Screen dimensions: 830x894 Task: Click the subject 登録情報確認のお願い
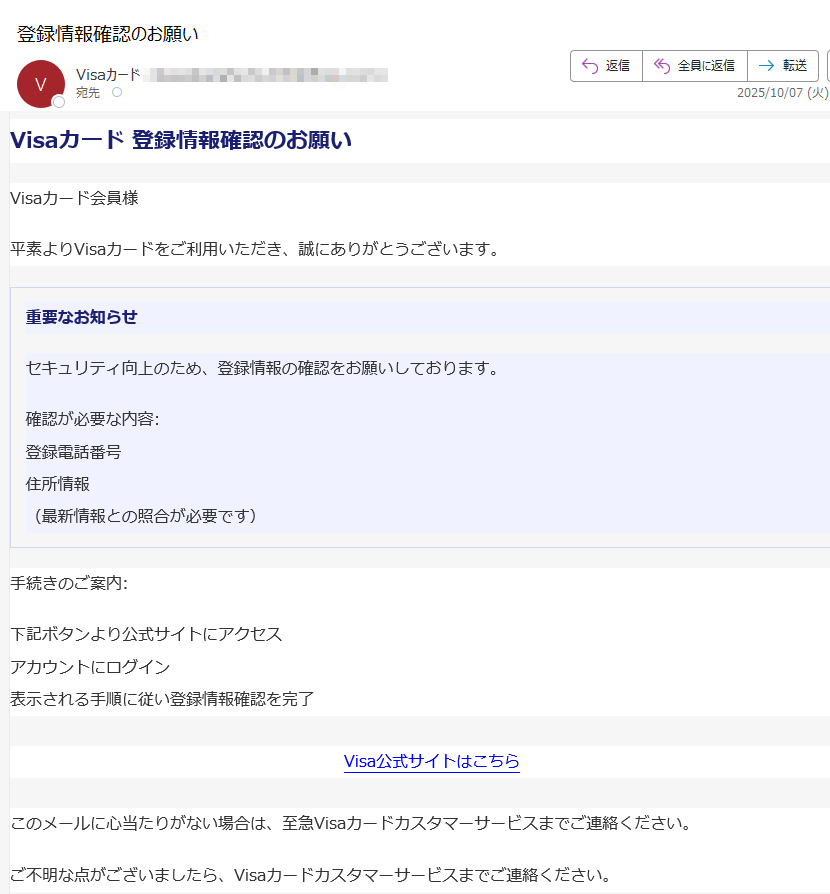(x=105, y=33)
